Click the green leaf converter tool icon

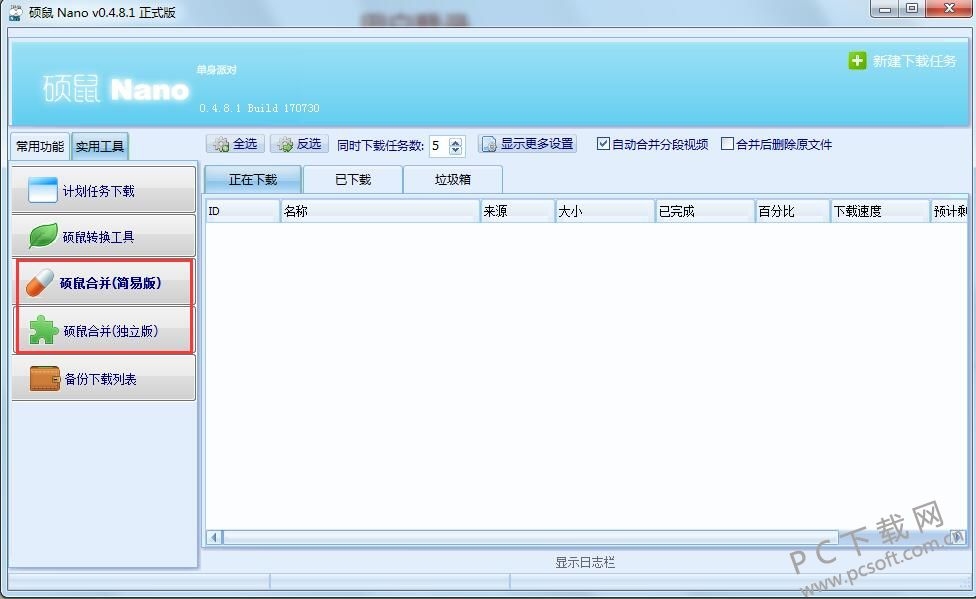coord(44,235)
